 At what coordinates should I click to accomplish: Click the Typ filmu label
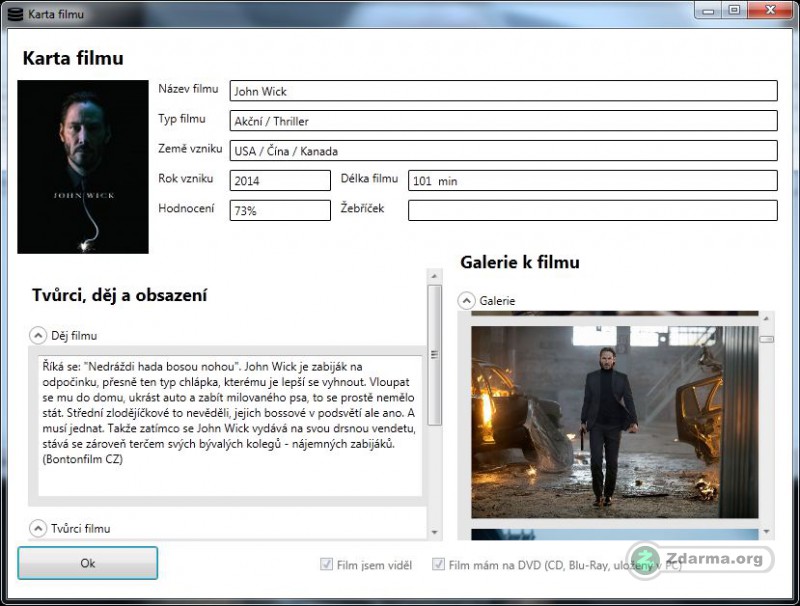point(182,119)
